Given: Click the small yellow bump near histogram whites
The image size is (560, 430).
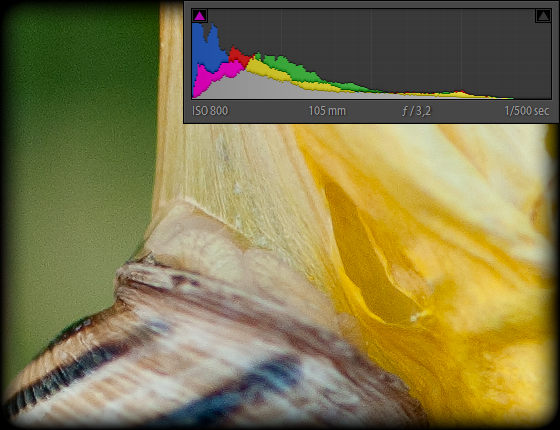Looking at the screenshot, I should pos(459,95).
